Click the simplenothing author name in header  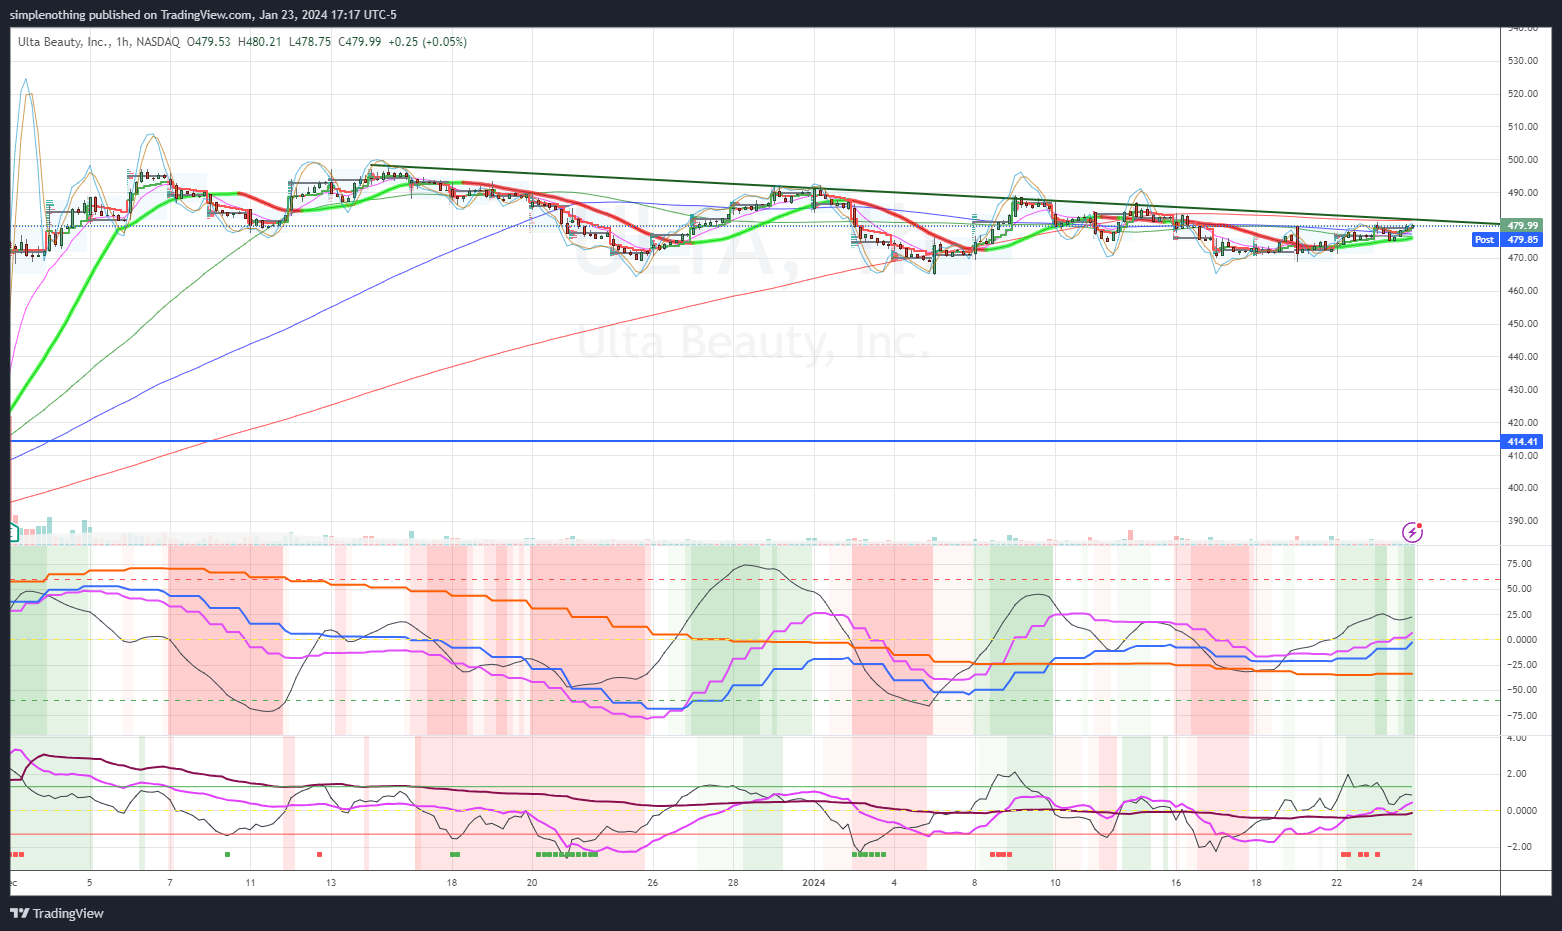(49, 15)
